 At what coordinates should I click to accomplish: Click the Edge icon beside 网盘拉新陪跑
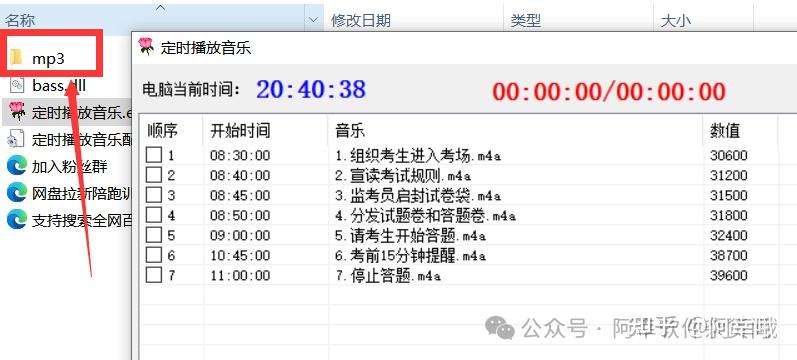click(x=17, y=193)
